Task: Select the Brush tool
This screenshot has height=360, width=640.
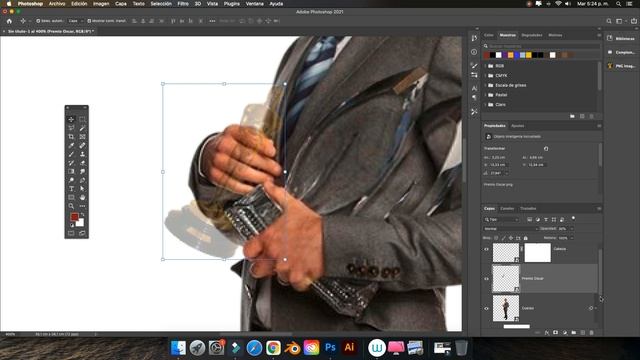Action: [x=71, y=154]
